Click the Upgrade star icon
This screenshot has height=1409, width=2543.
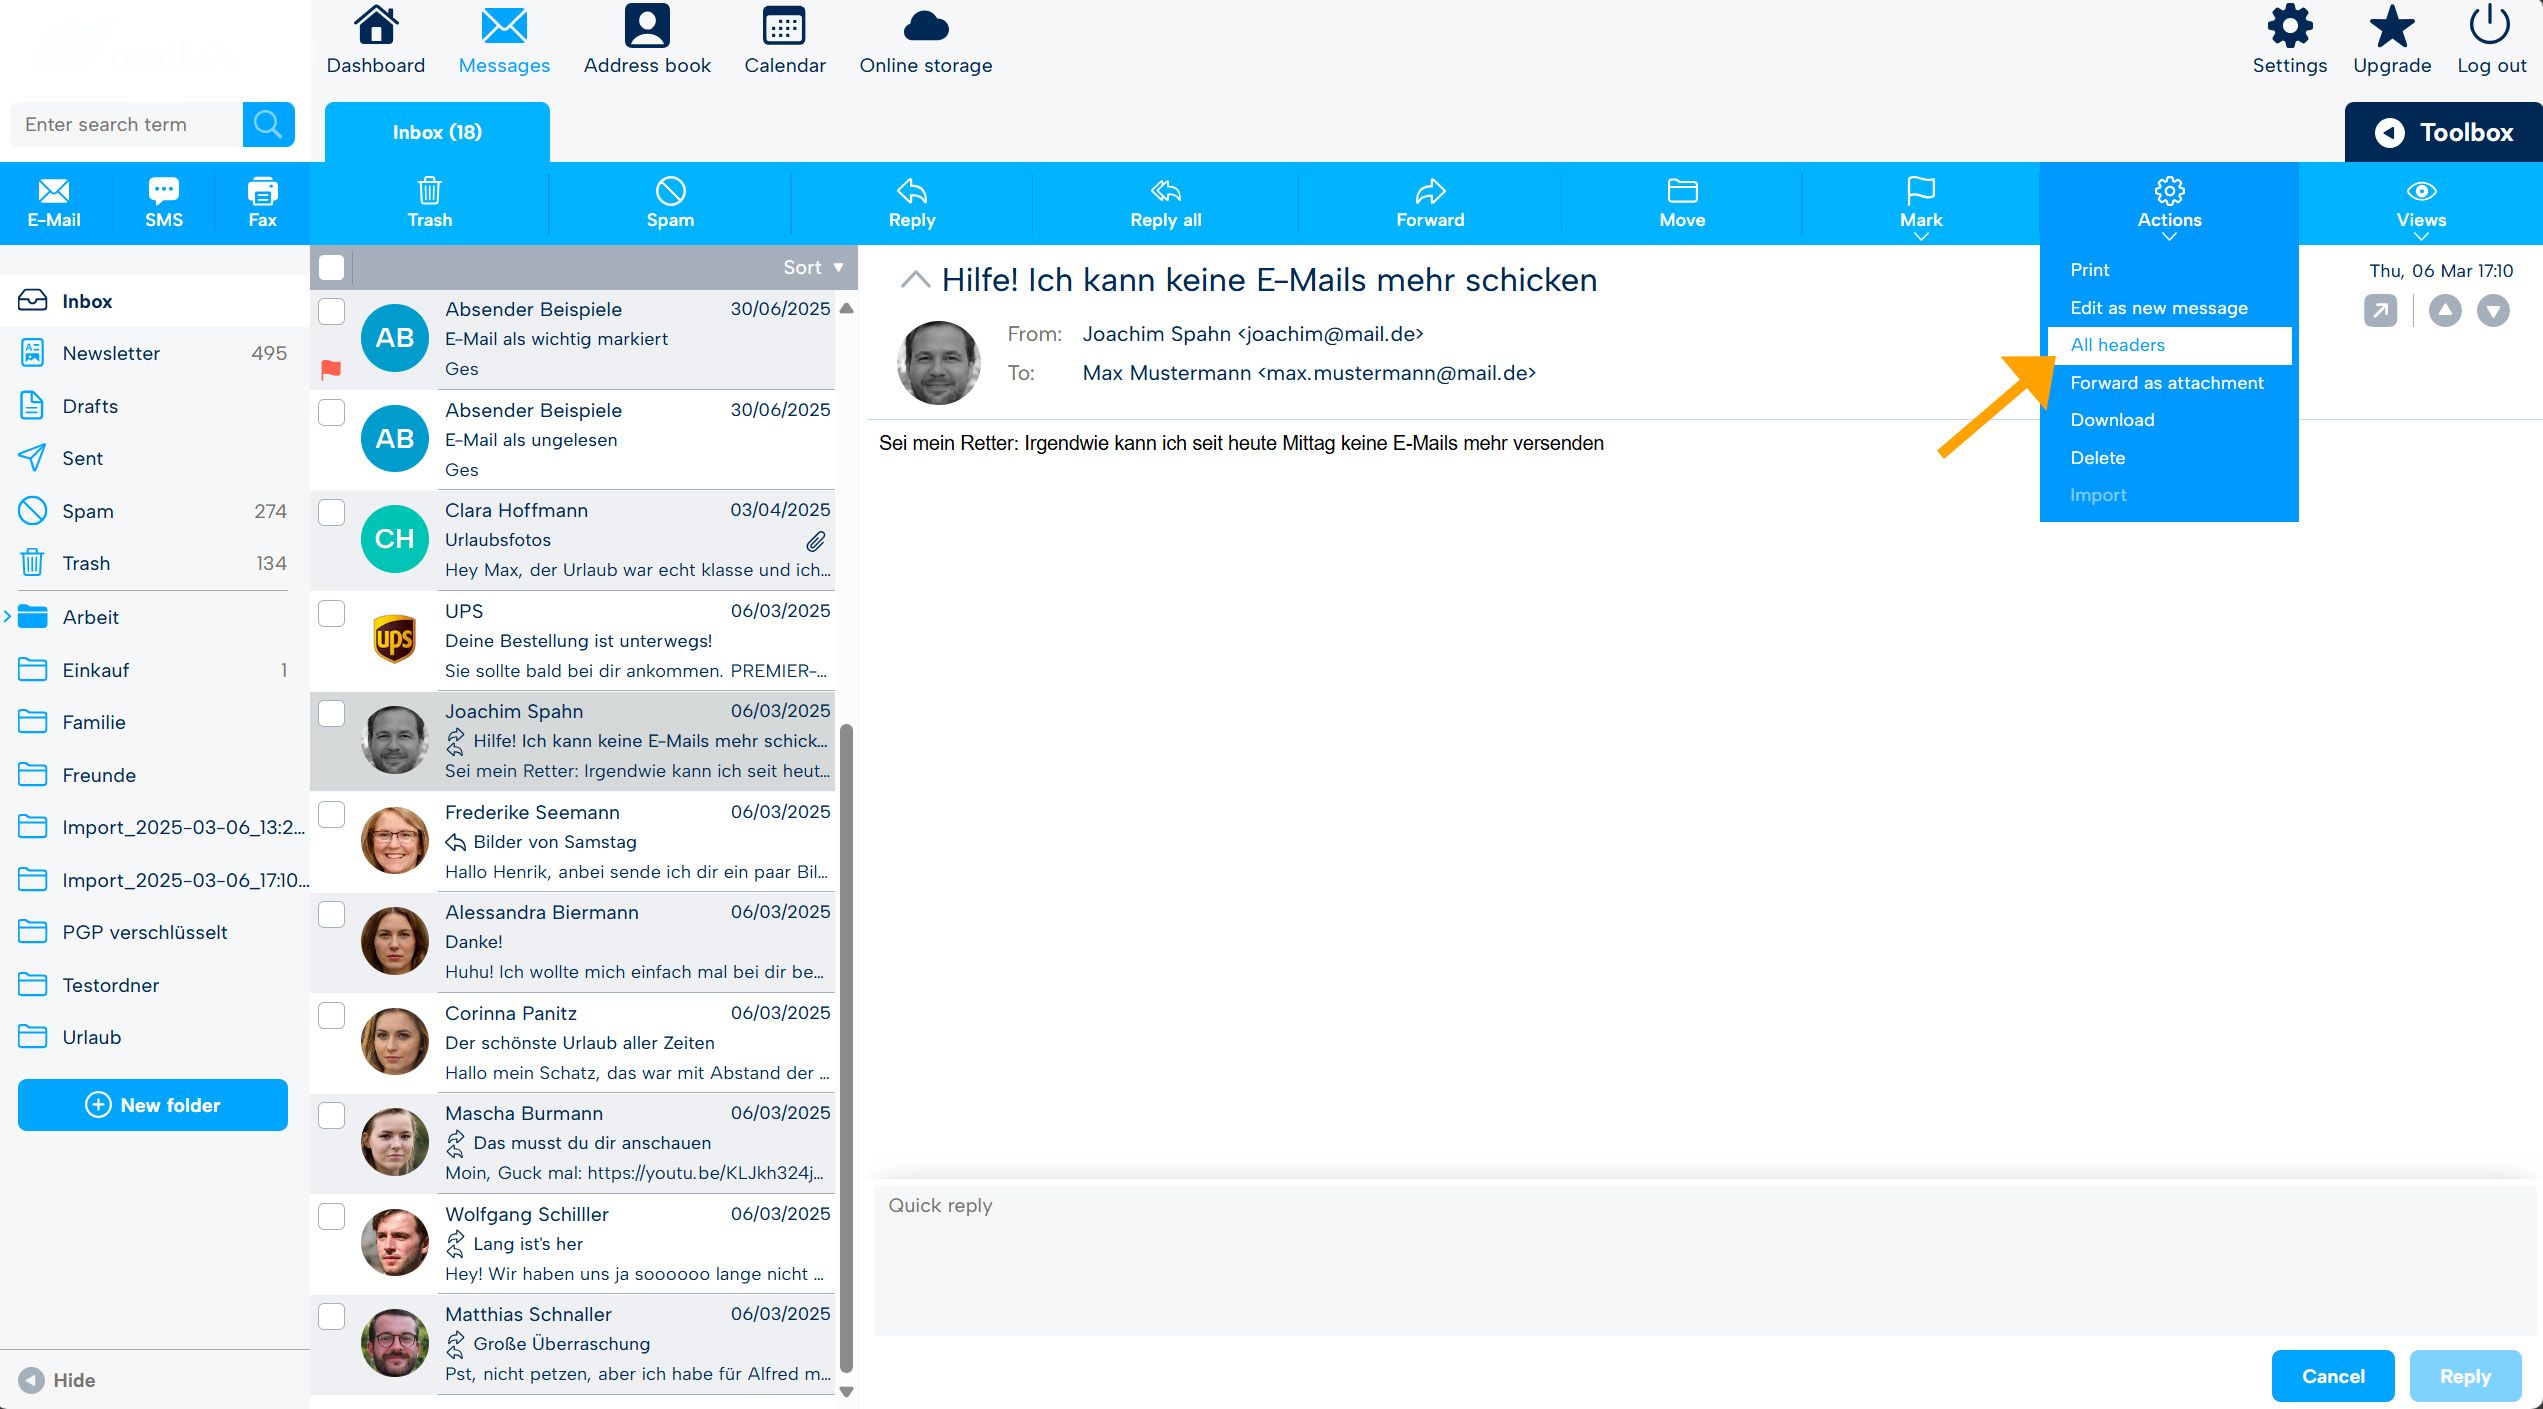(x=2392, y=26)
